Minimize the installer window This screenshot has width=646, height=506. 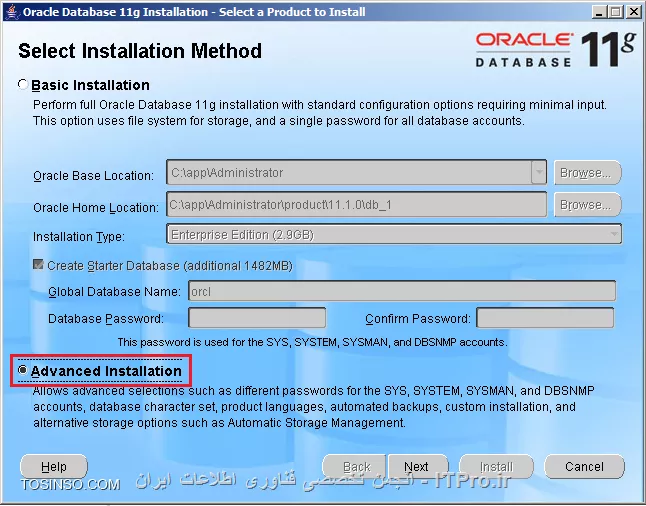(599, 12)
